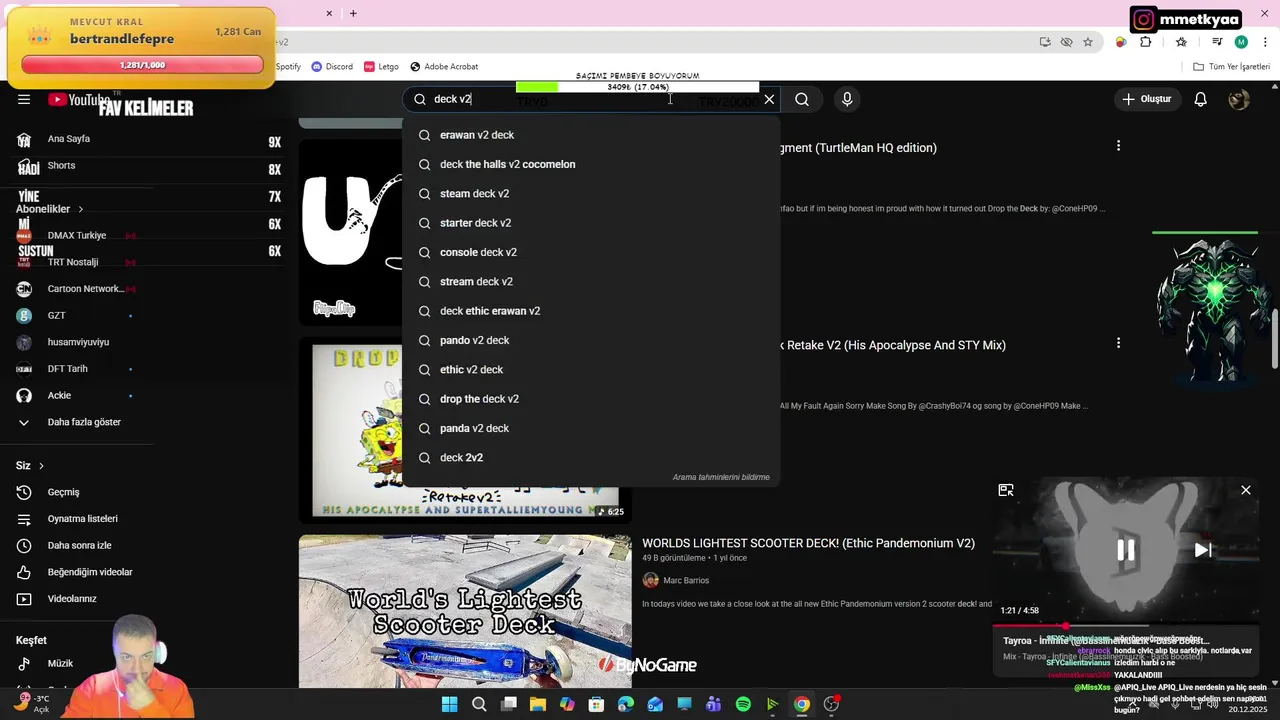Open DMAX Turkiye subscription channel
1280x720 pixels.
77,235
